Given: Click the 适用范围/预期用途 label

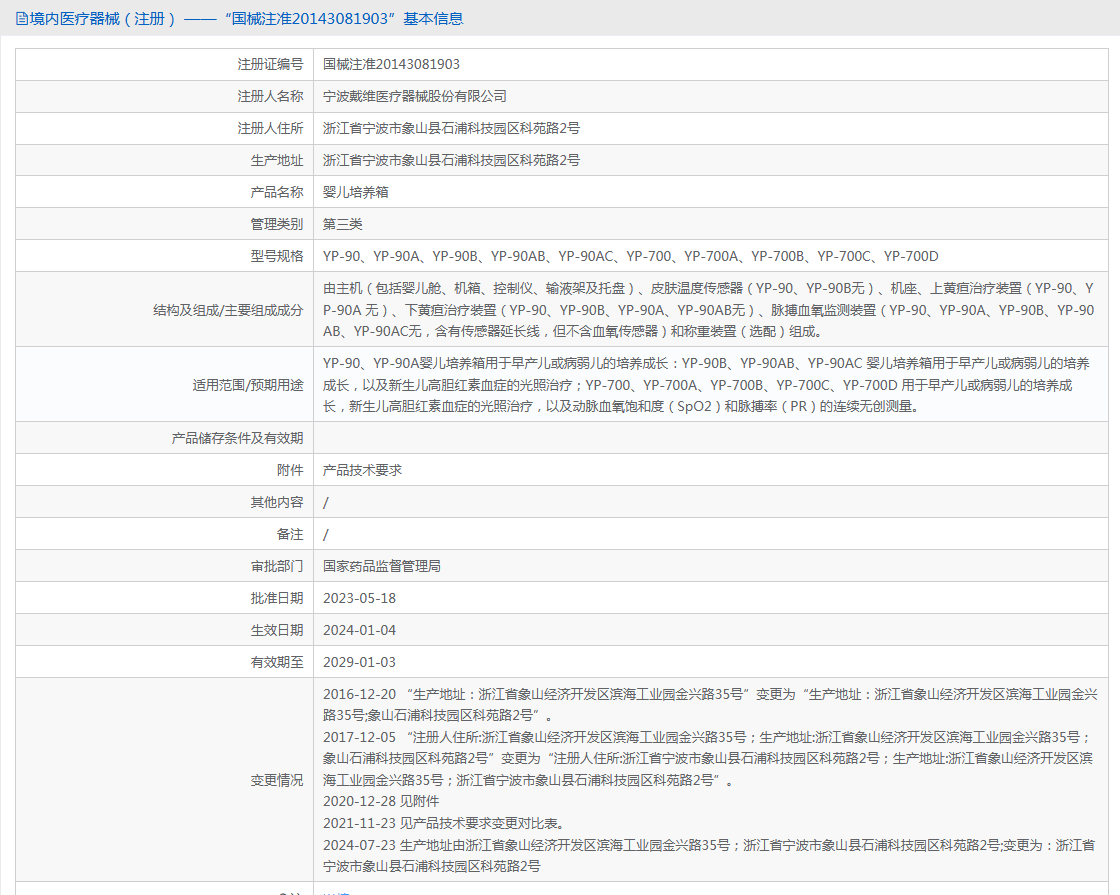Looking at the screenshot, I should (x=248, y=385).
